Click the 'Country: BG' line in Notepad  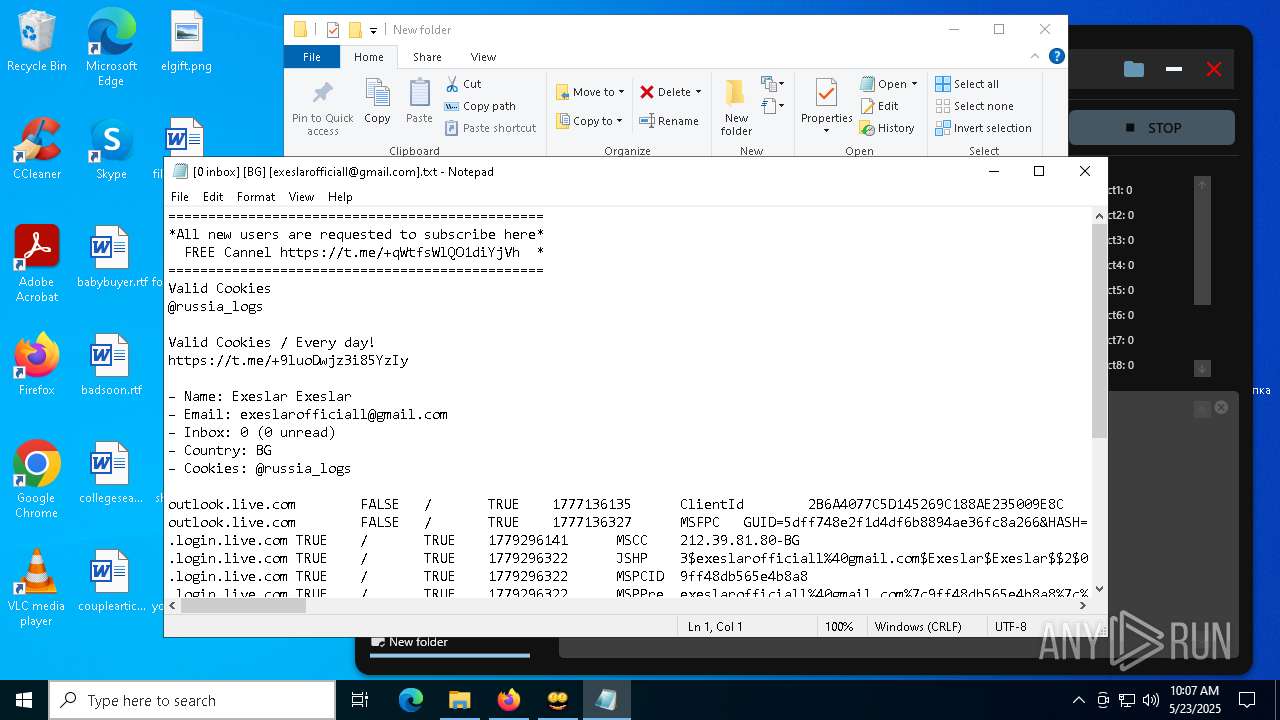[220, 450]
